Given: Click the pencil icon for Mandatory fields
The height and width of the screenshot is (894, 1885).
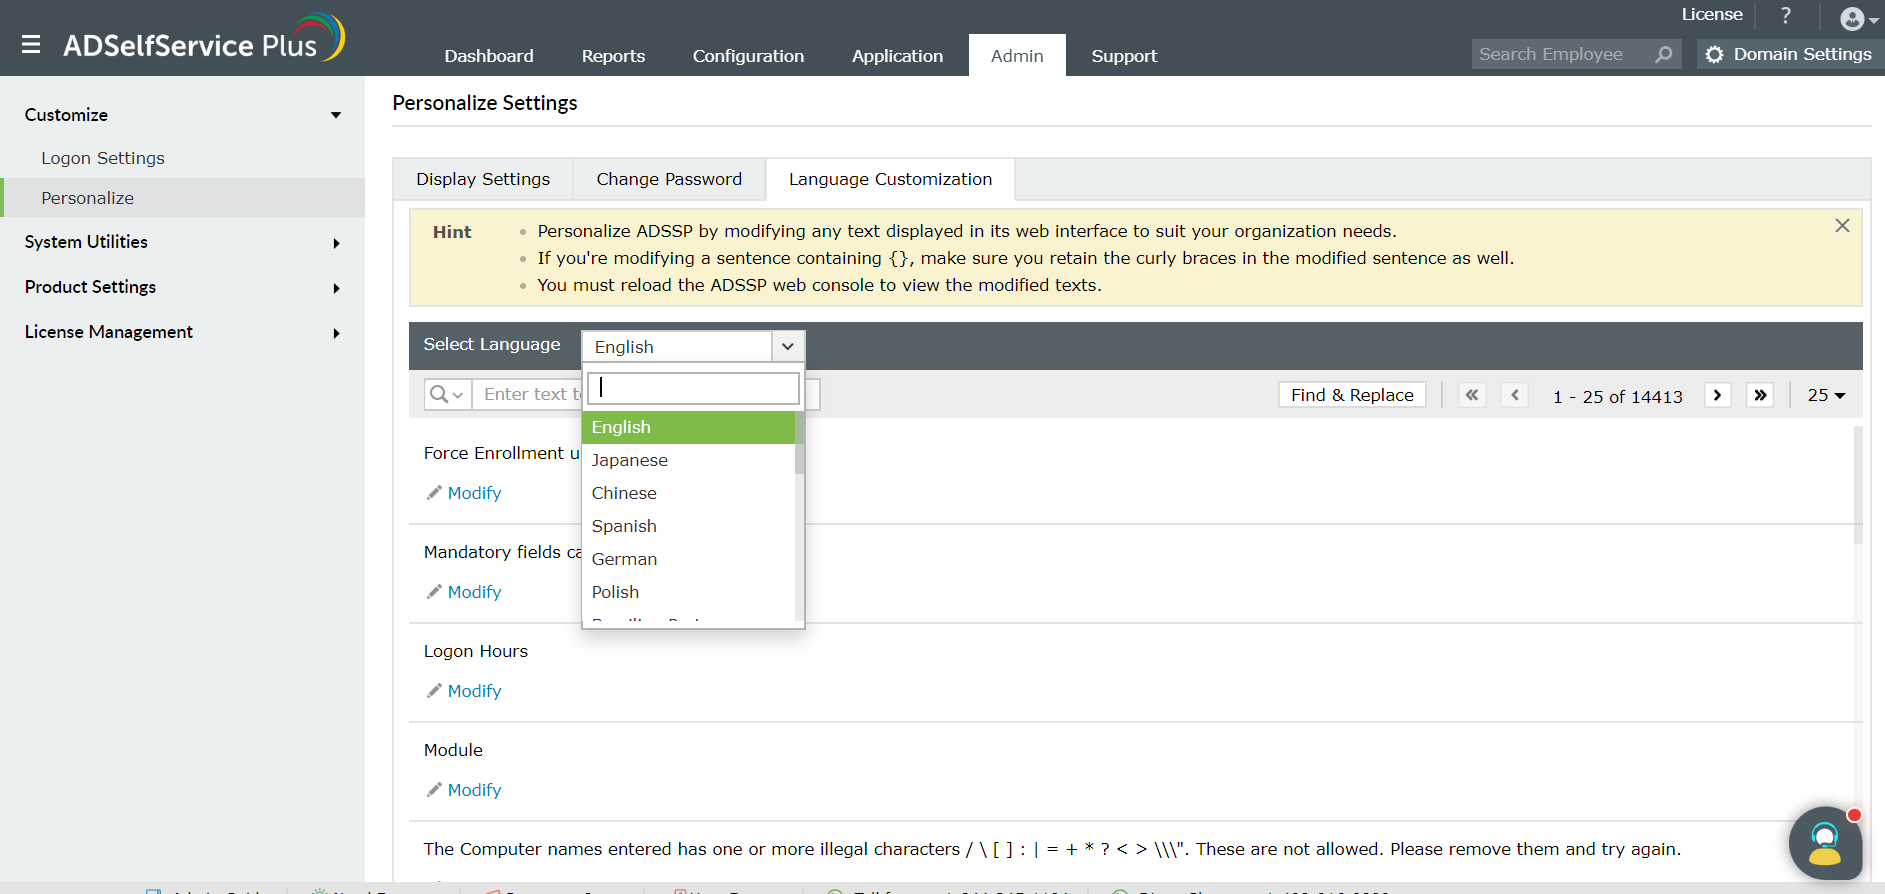Looking at the screenshot, I should (x=434, y=592).
